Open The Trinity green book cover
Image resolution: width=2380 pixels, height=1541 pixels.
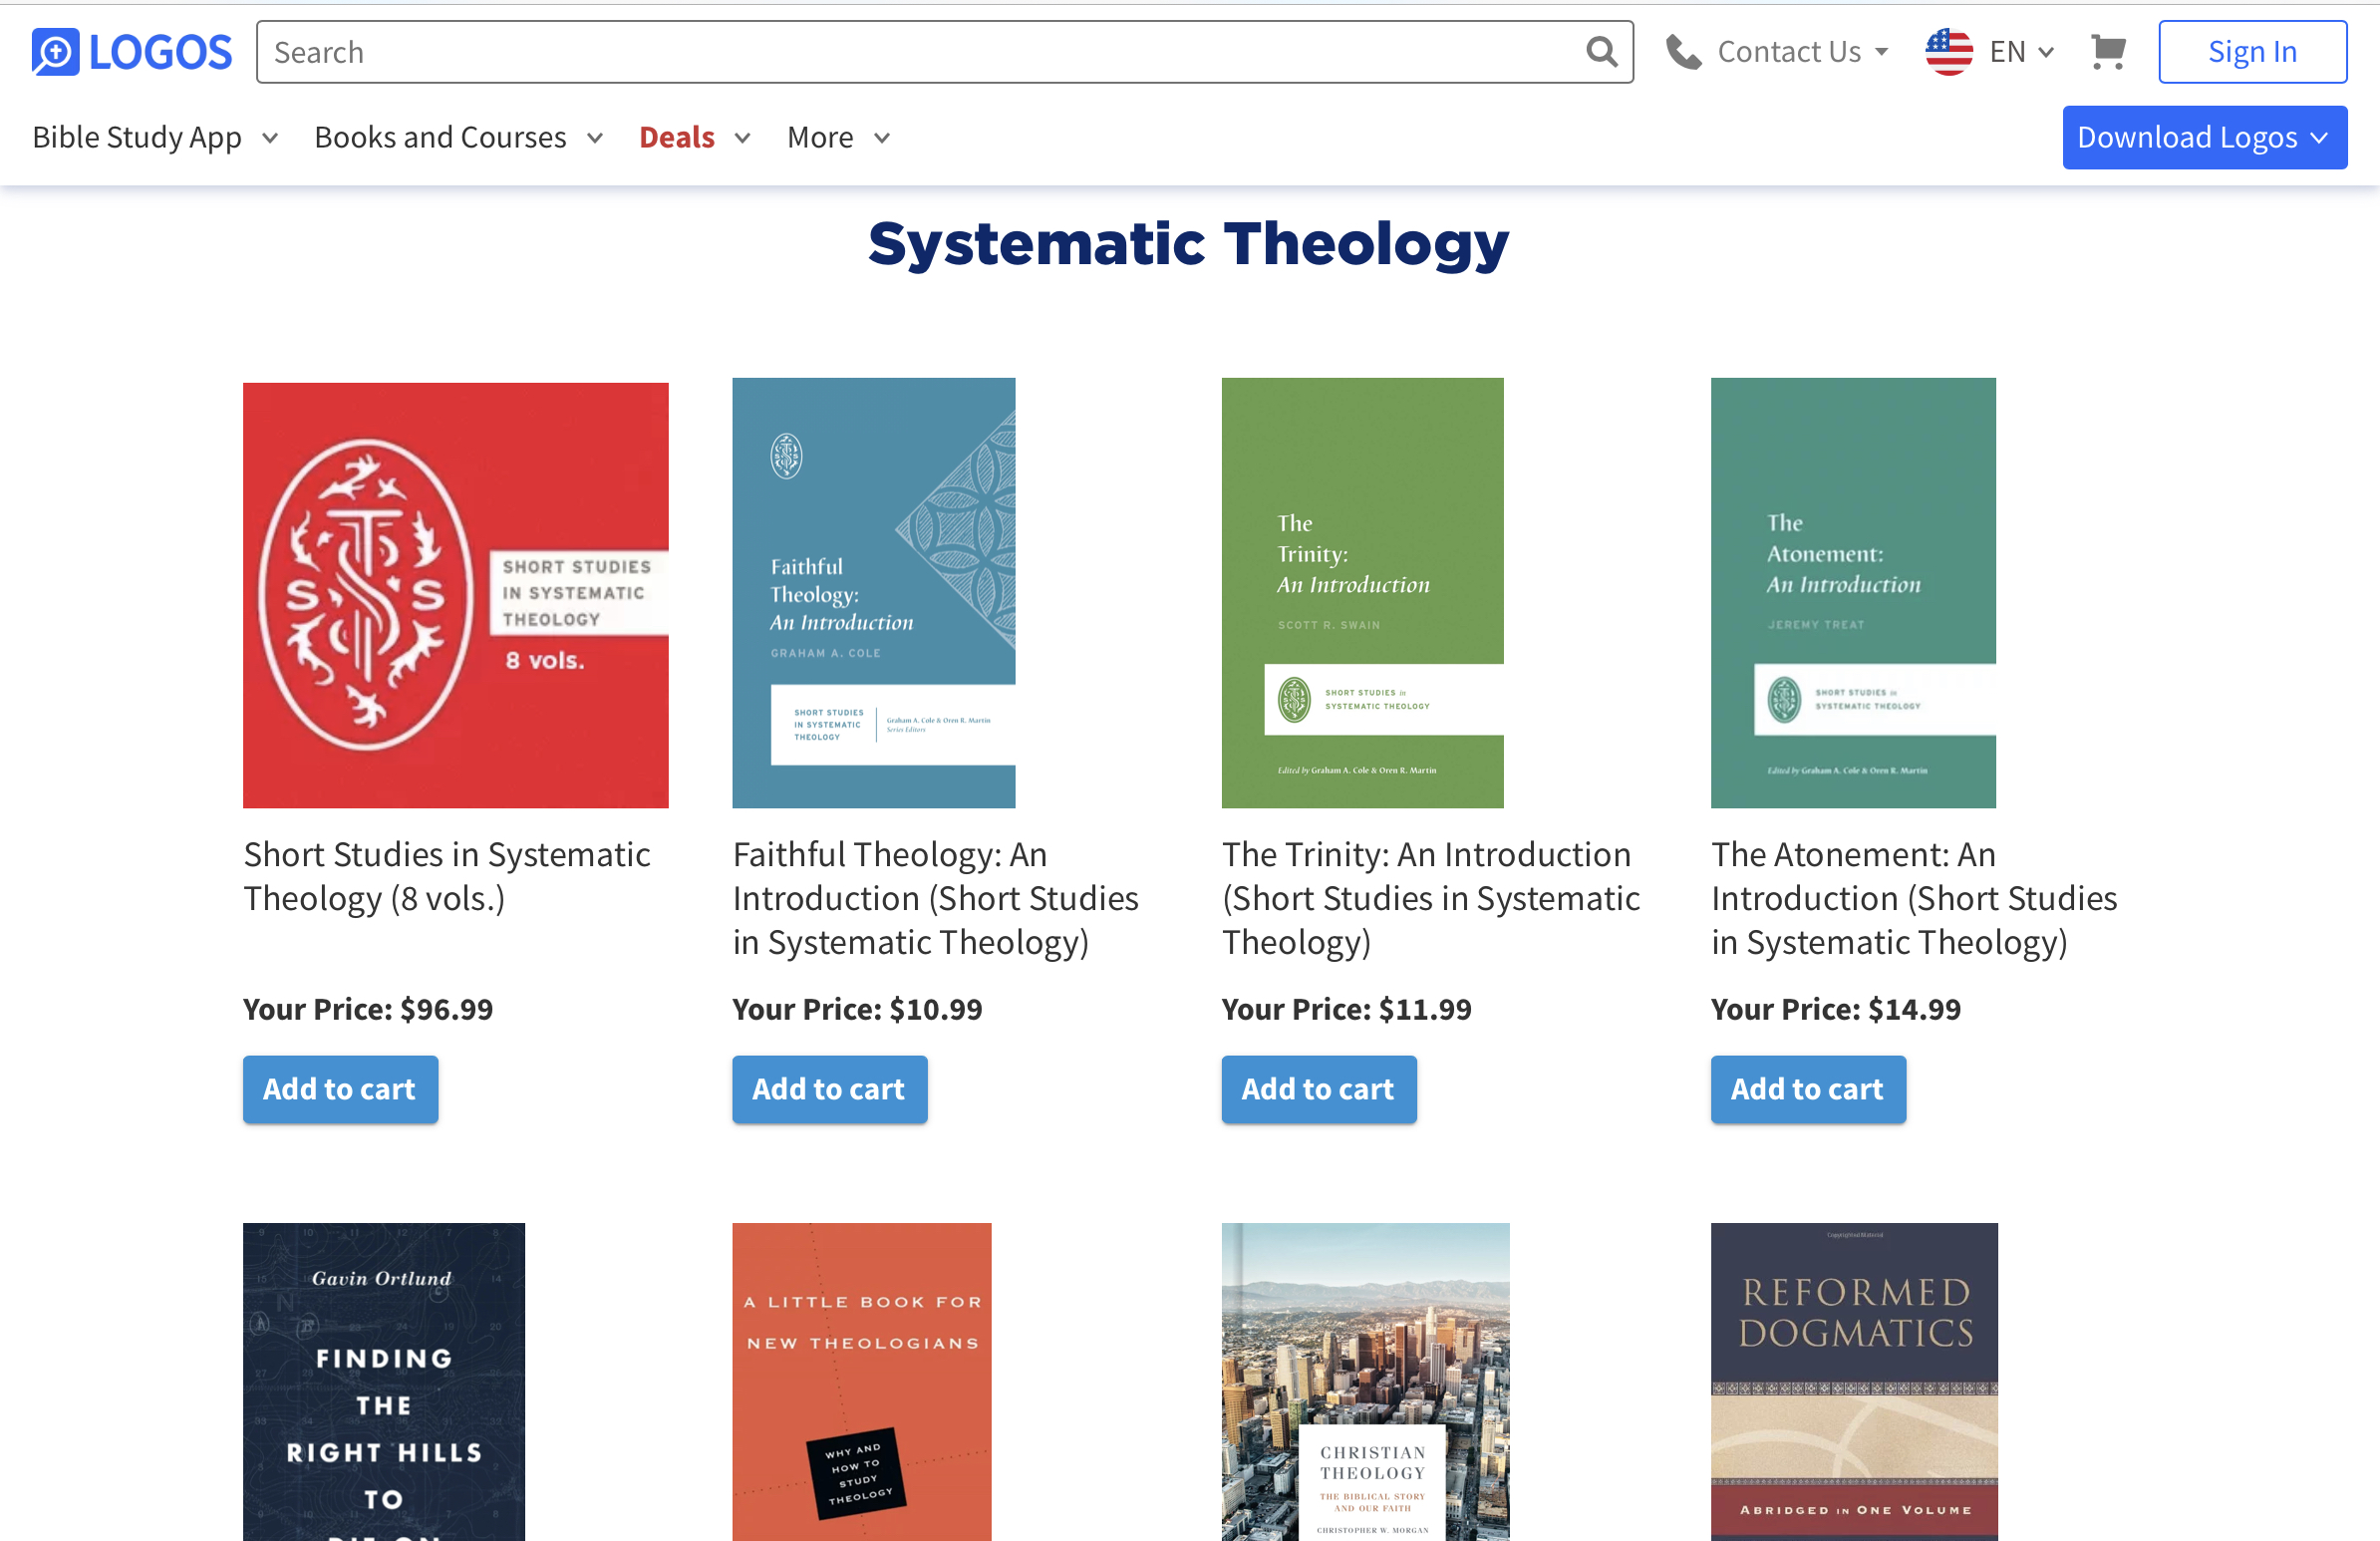pos(1362,593)
